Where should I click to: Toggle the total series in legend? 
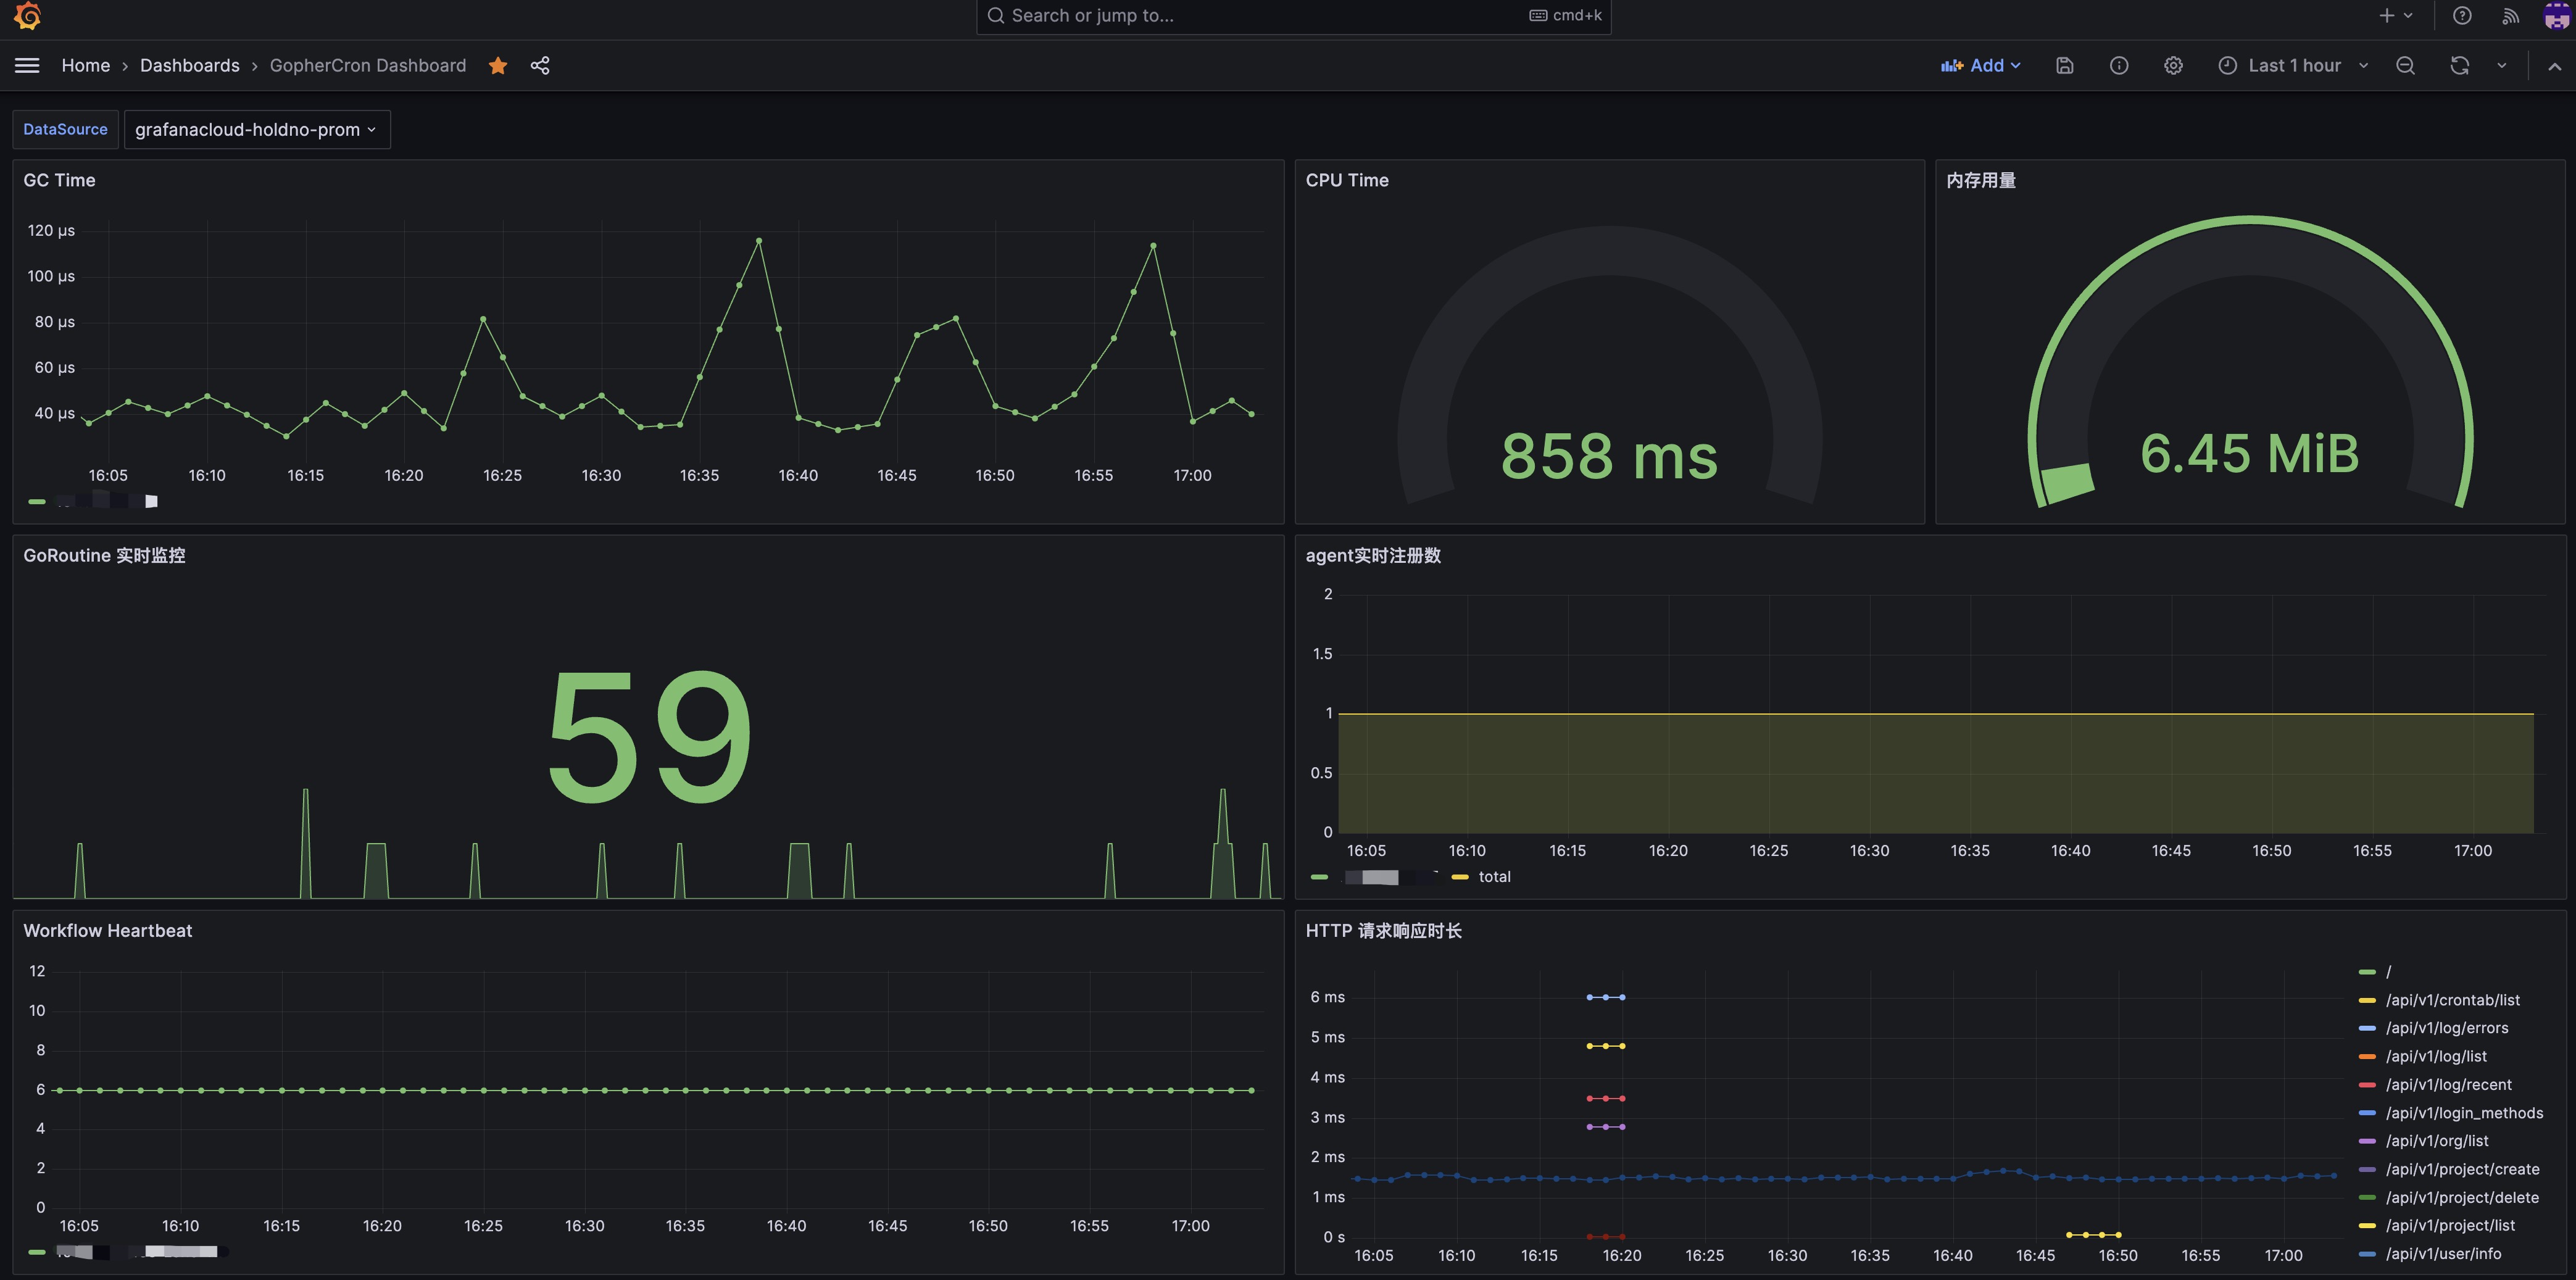(x=1494, y=877)
